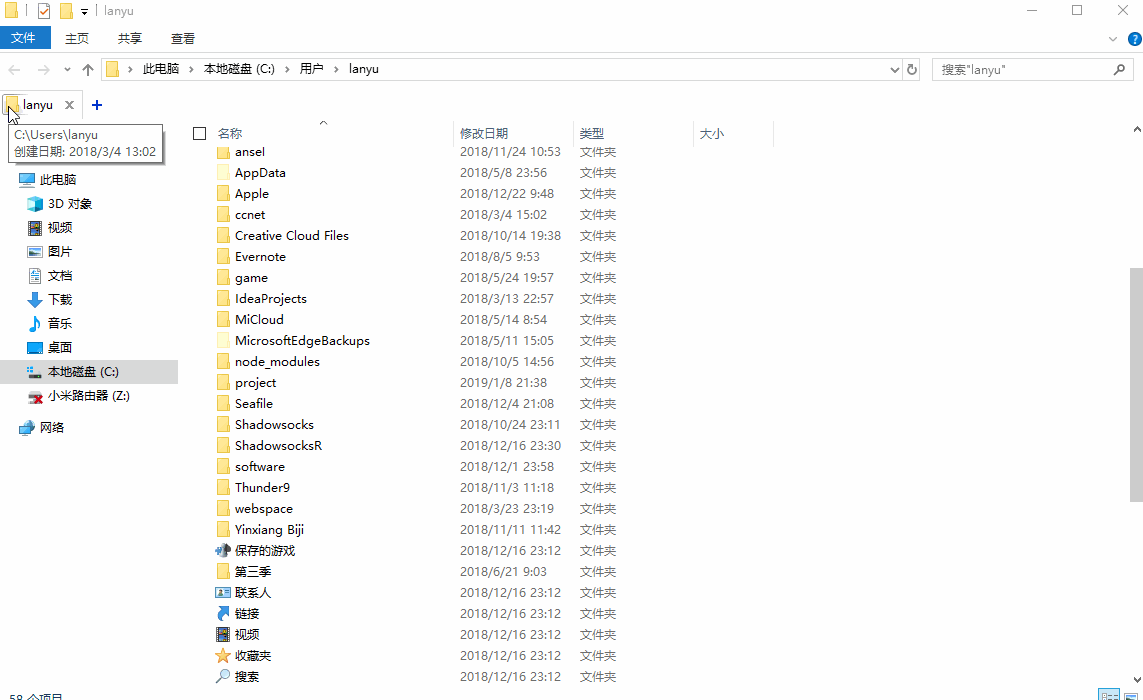
Task: Select the Apple folder
Action: click(251, 194)
